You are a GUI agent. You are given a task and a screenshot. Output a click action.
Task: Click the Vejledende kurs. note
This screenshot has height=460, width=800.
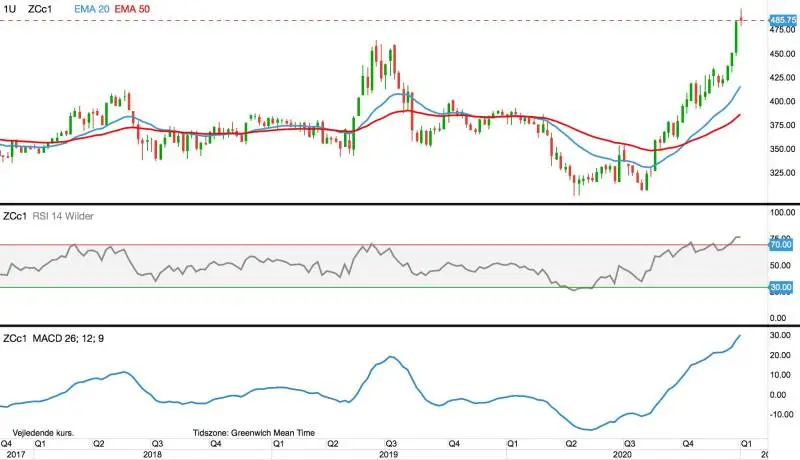point(43,433)
